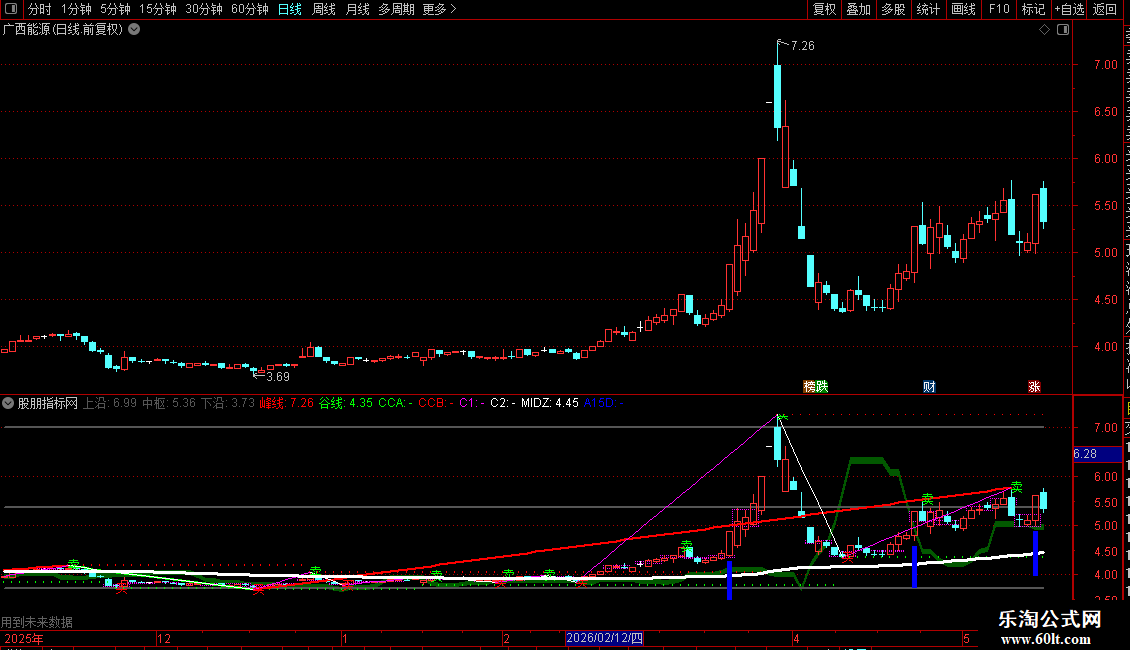Click the 榜 info marker
The width and height of the screenshot is (1130, 650).
coord(809,387)
